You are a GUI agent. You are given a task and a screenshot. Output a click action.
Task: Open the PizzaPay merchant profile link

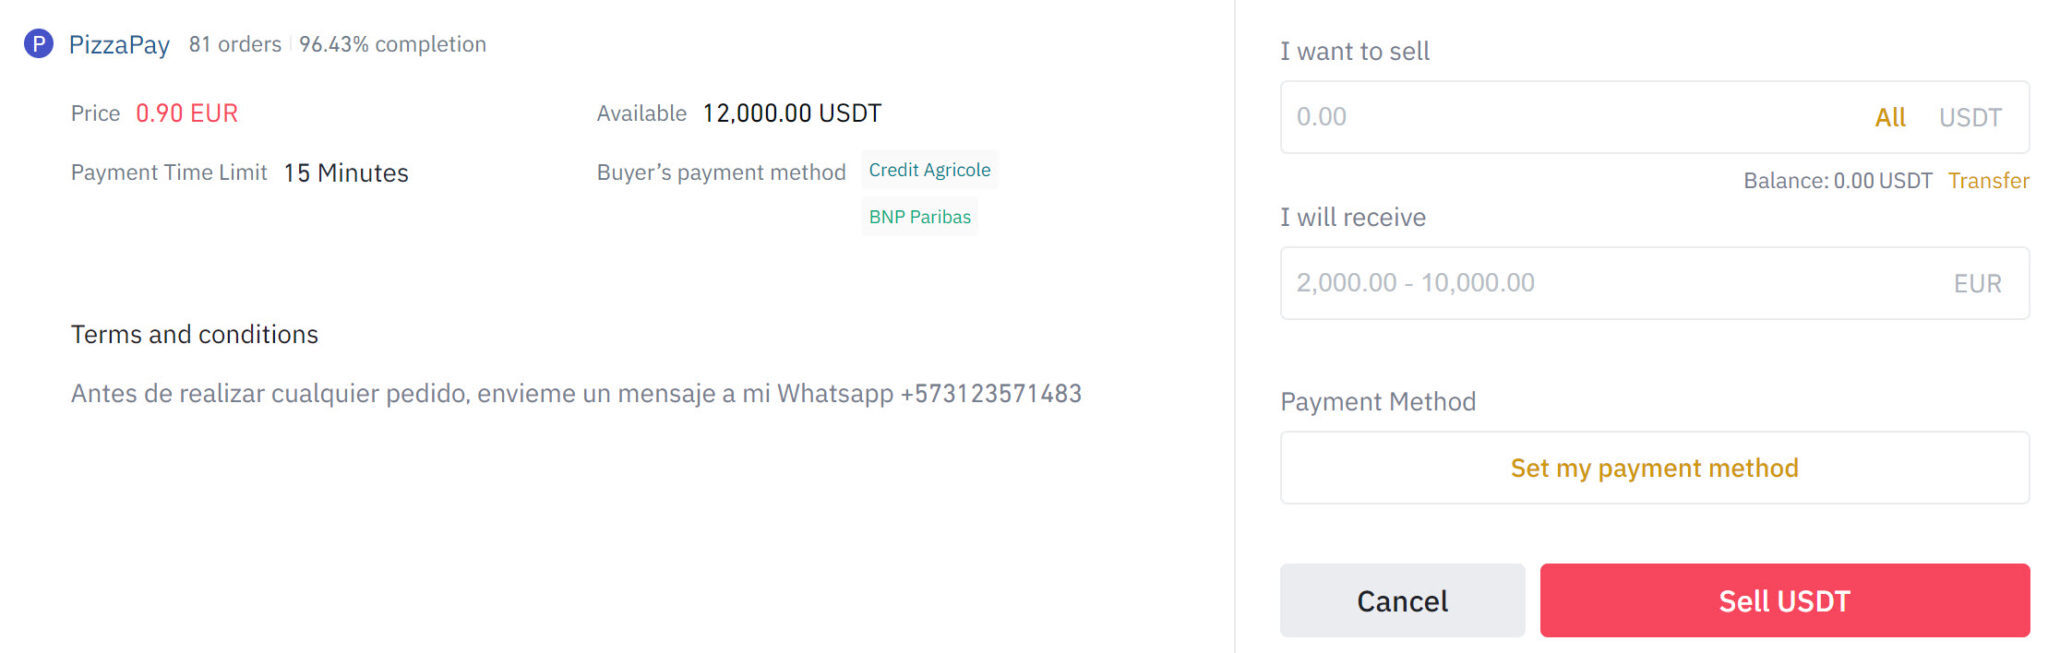[x=119, y=45]
